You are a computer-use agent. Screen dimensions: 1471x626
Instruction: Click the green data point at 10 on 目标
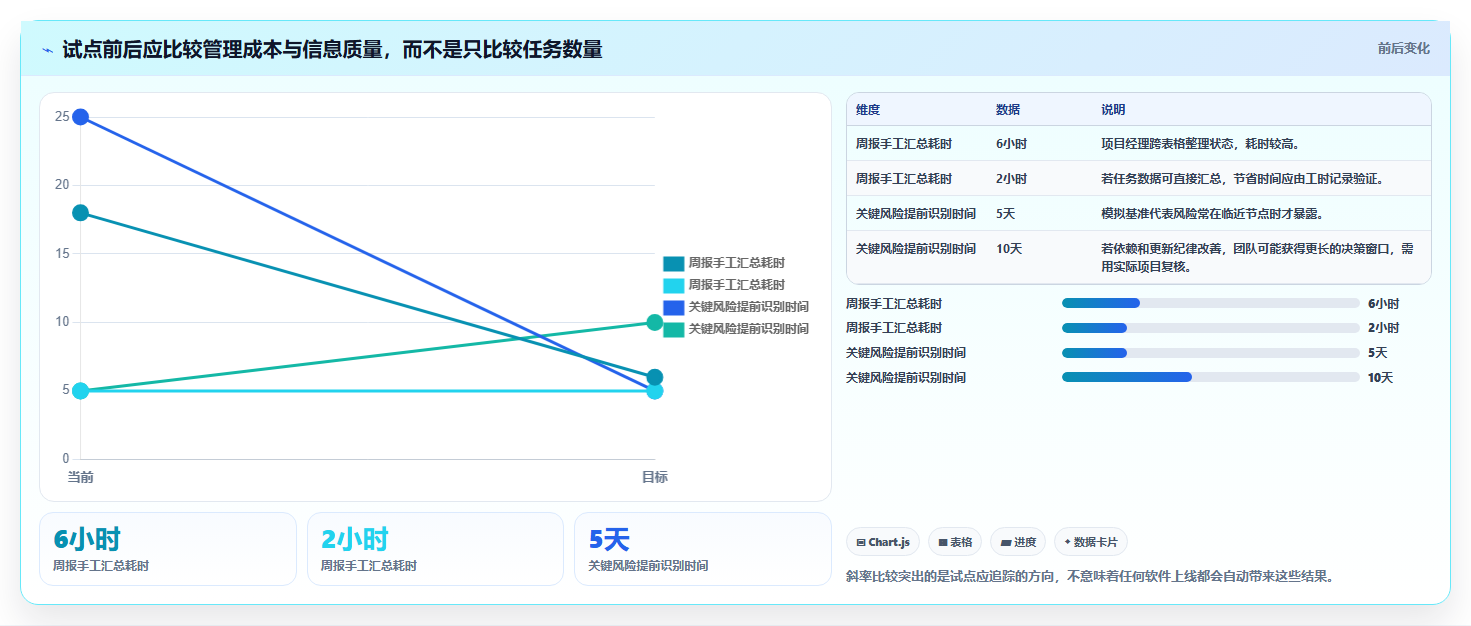click(655, 322)
